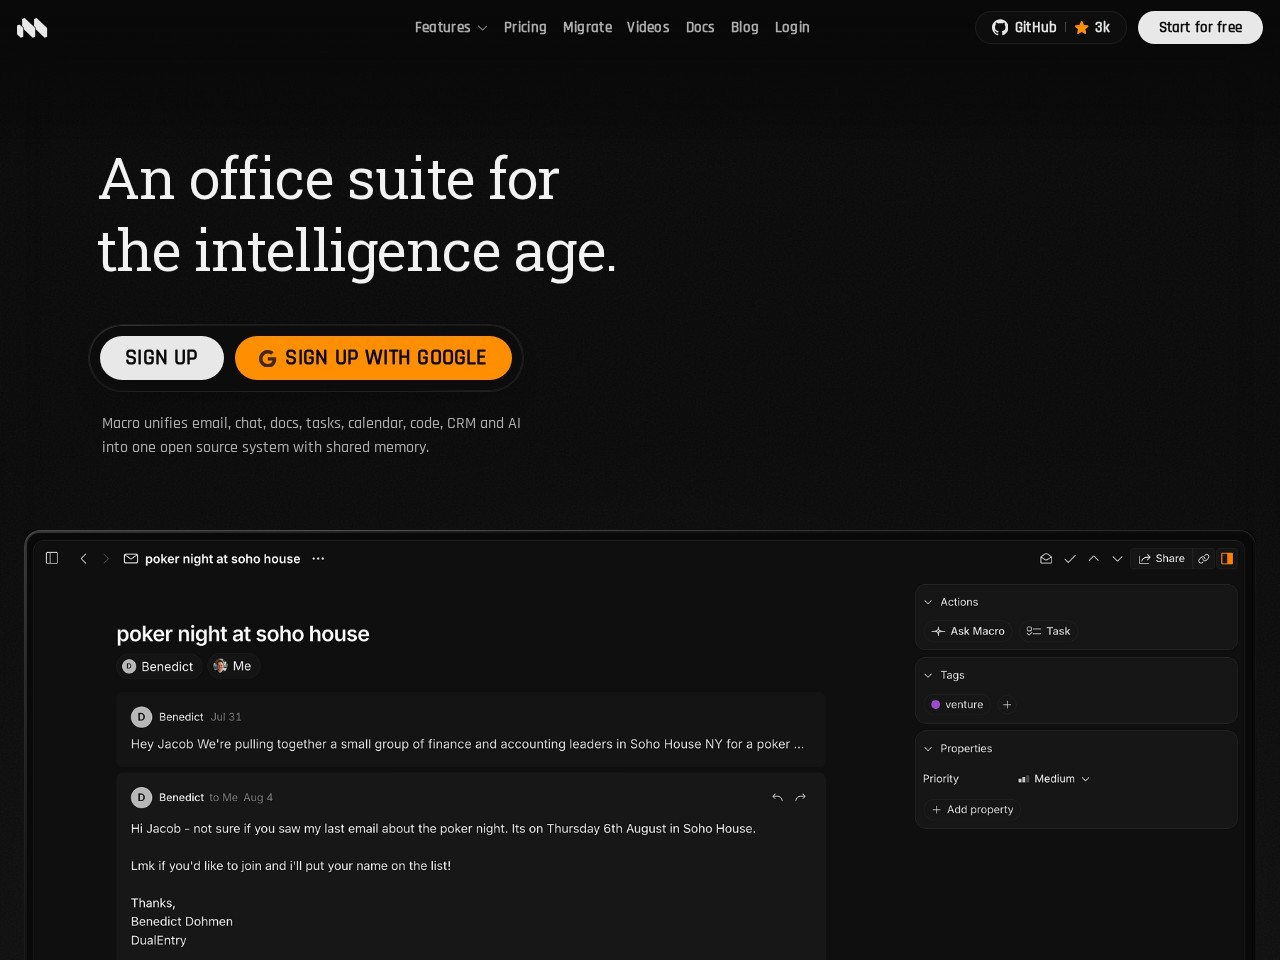Toggle the left sidebar panel icon
Image resolution: width=1280 pixels, height=960 pixels.
click(52, 558)
